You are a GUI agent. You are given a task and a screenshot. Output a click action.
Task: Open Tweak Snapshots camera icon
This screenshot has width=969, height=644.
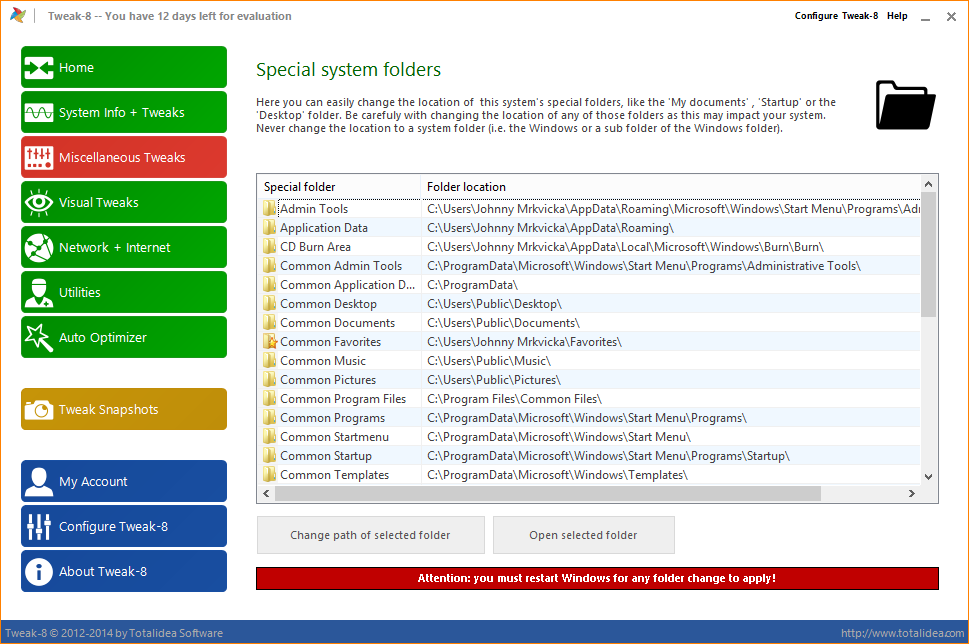click(x=39, y=410)
